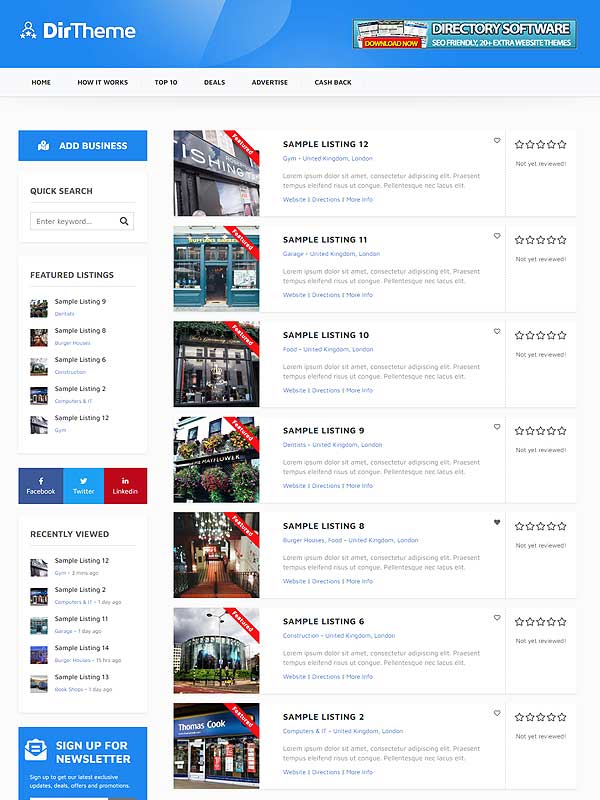Click the Quick Search keyword field

[x=74, y=222]
